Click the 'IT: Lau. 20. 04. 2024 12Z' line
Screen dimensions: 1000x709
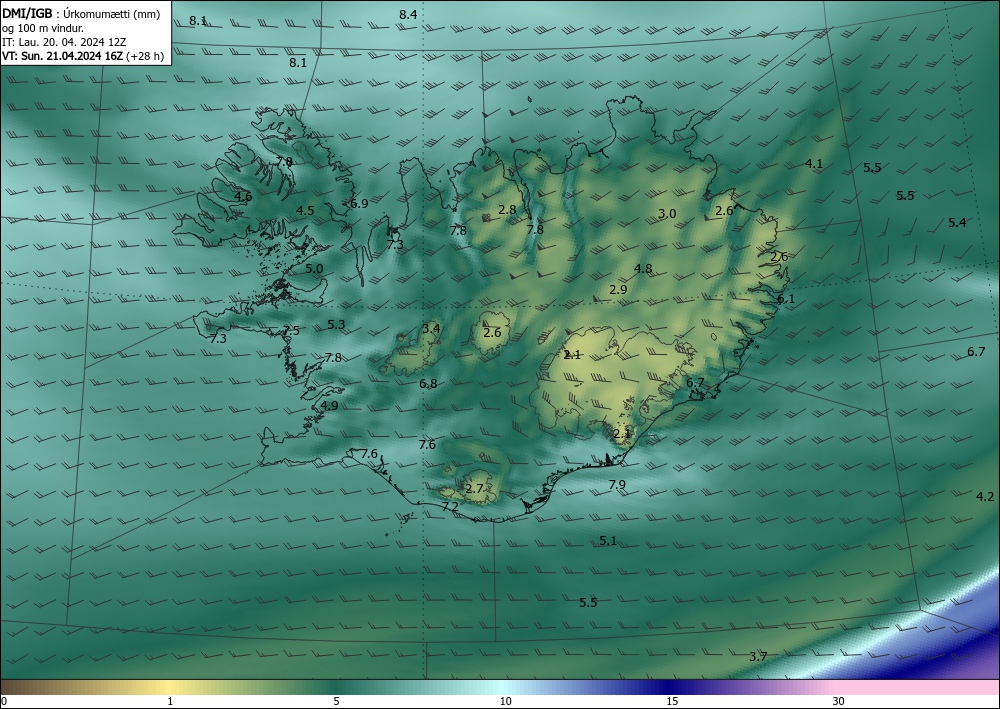point(64,42)
